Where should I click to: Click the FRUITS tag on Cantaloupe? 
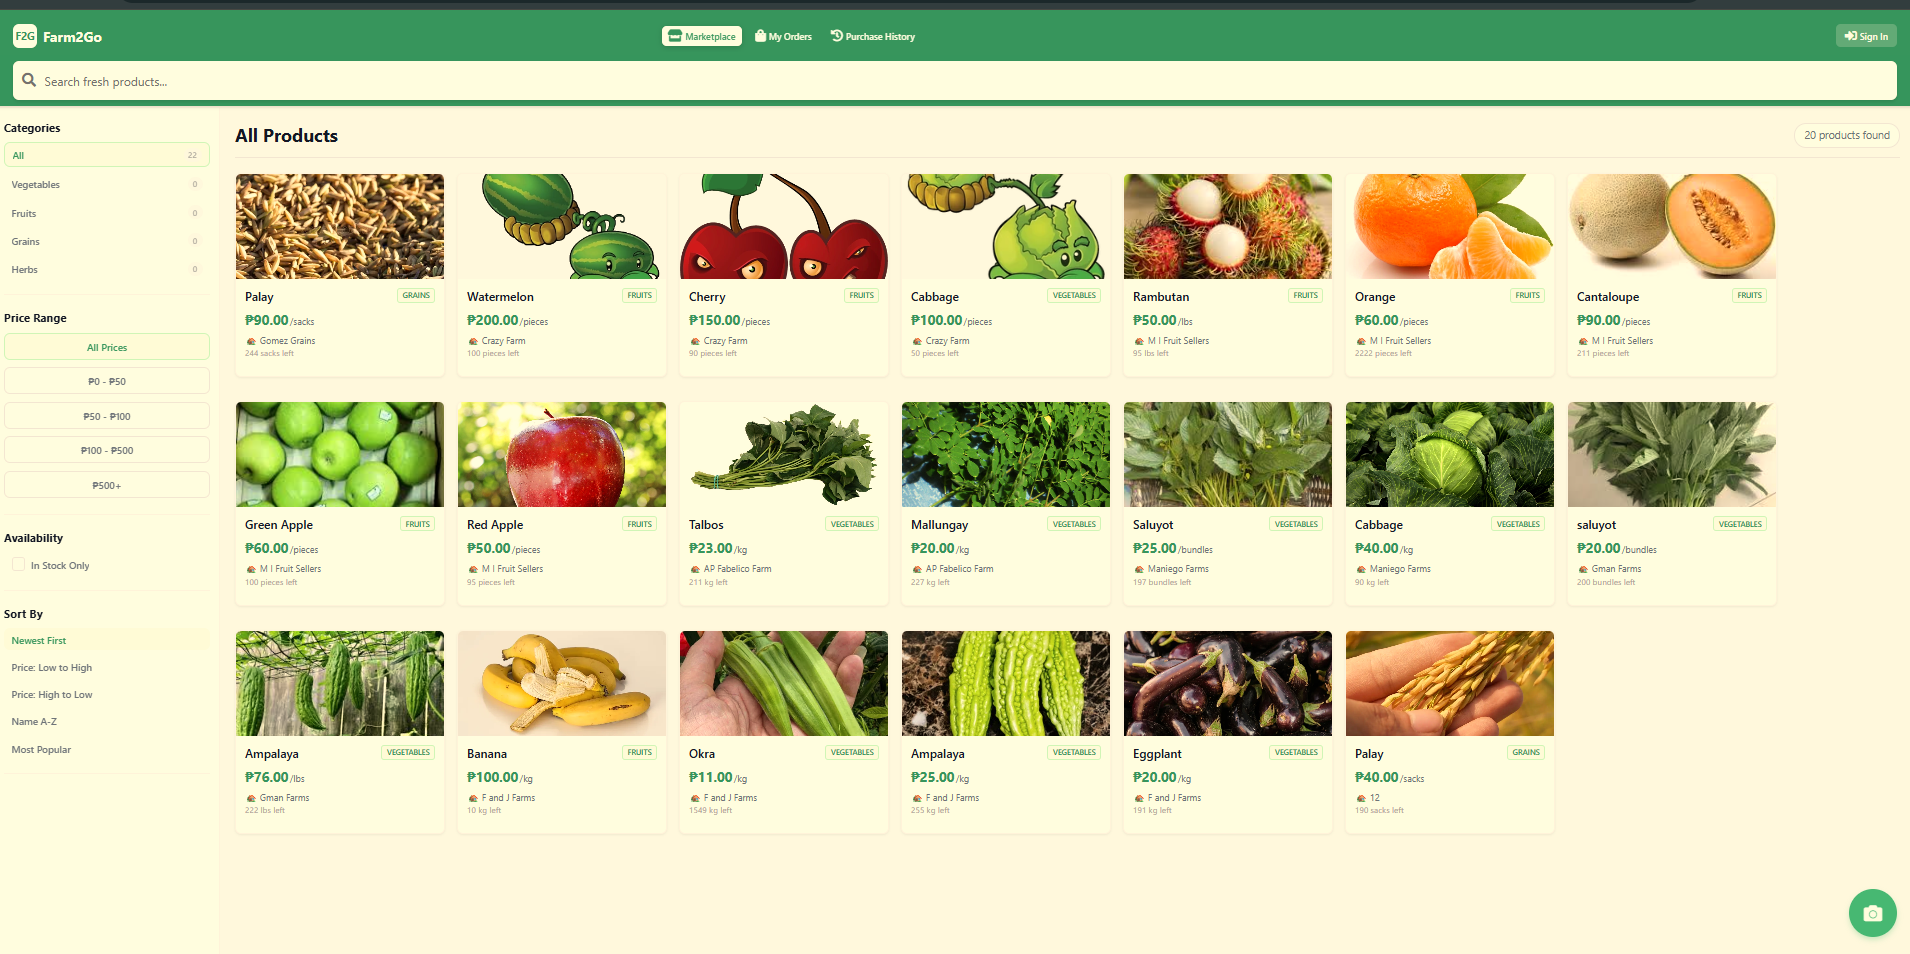click(1749, 295)
